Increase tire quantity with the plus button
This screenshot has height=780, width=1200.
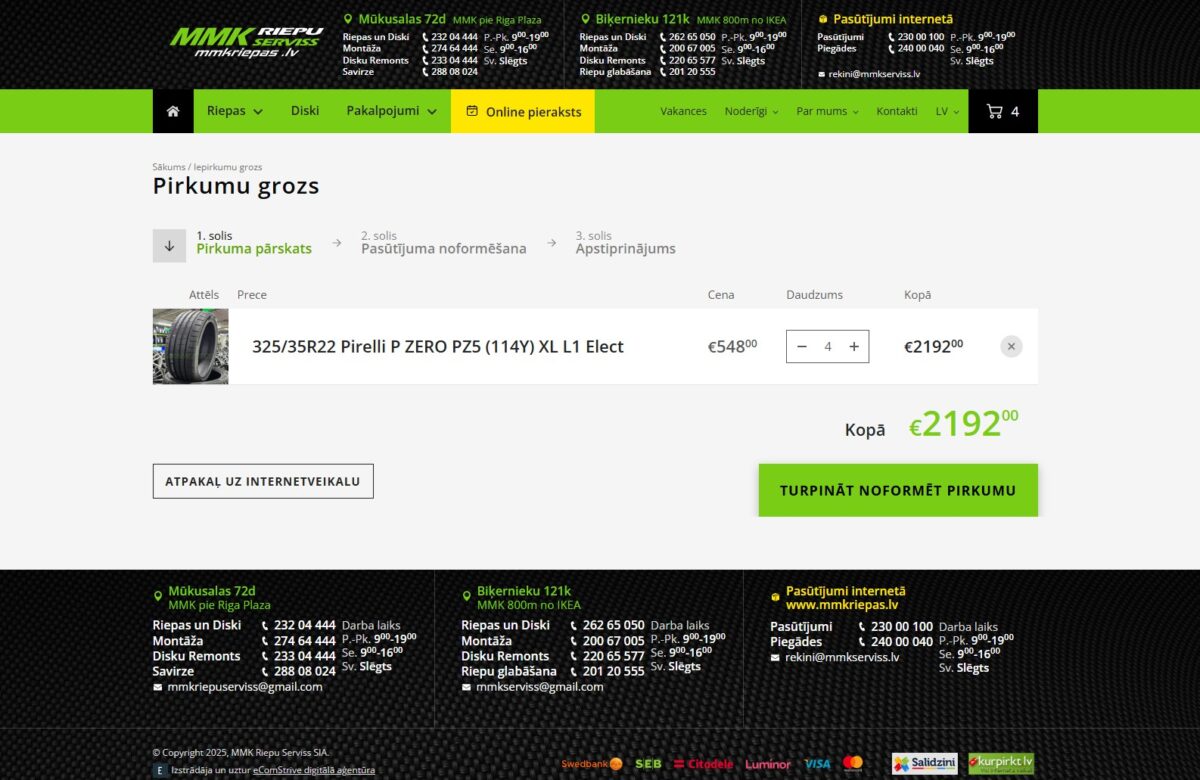pos(853,346)
